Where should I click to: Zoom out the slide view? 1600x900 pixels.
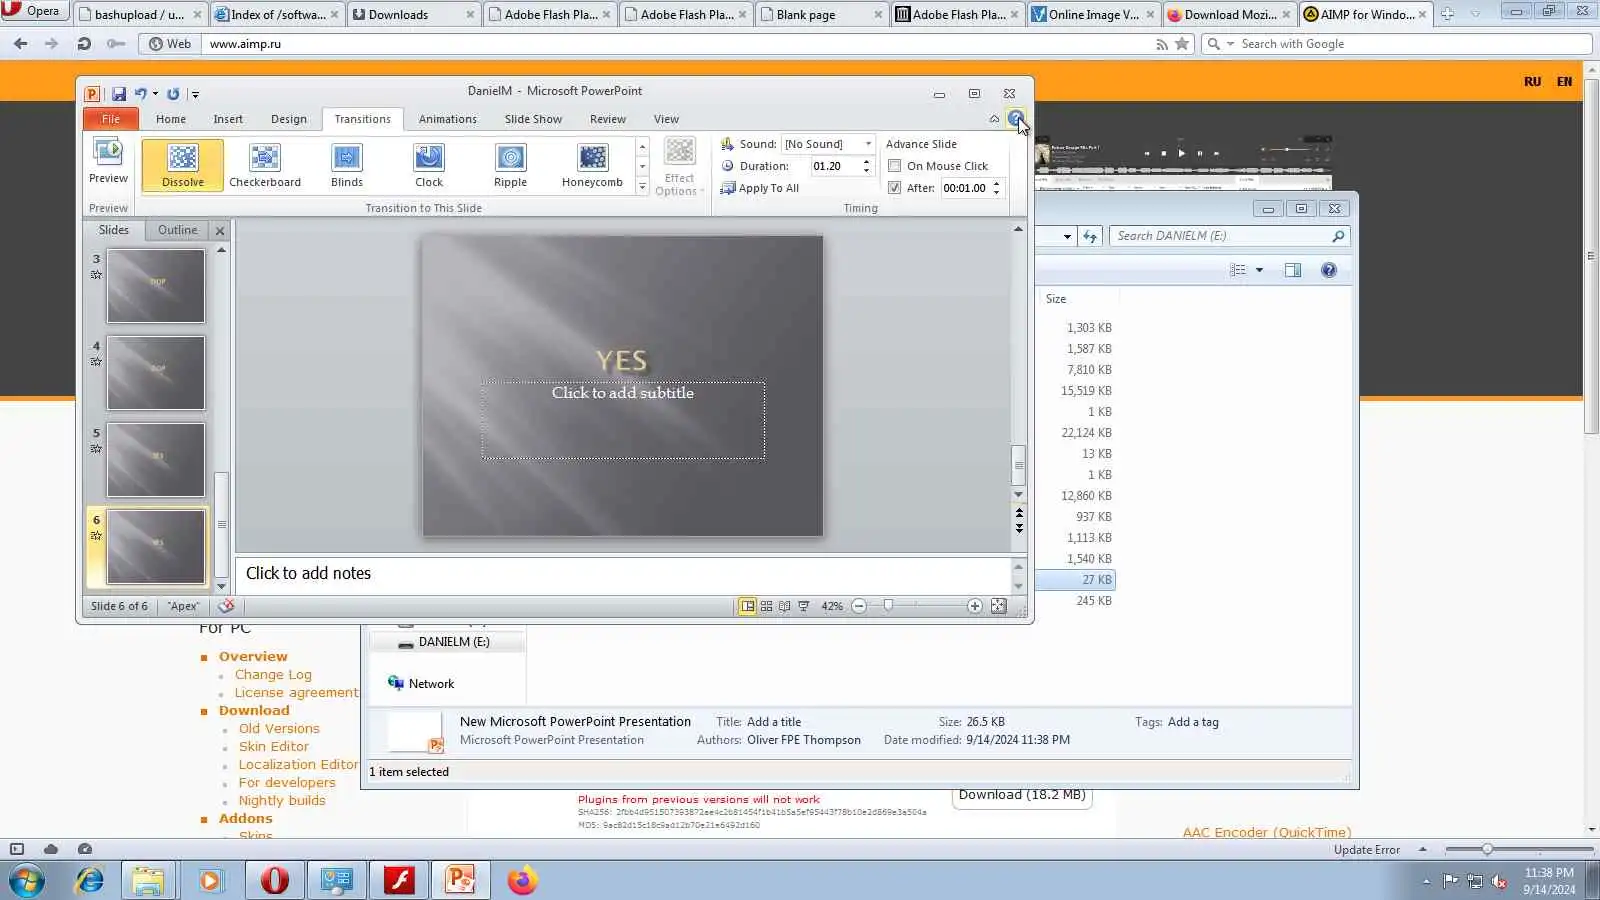859,606
